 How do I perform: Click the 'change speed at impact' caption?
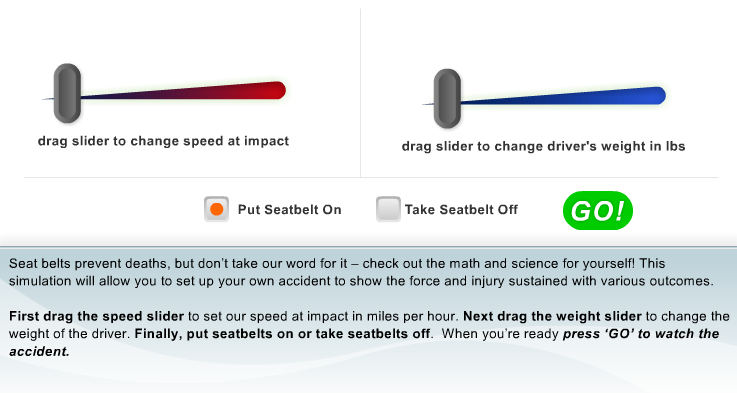210,141
